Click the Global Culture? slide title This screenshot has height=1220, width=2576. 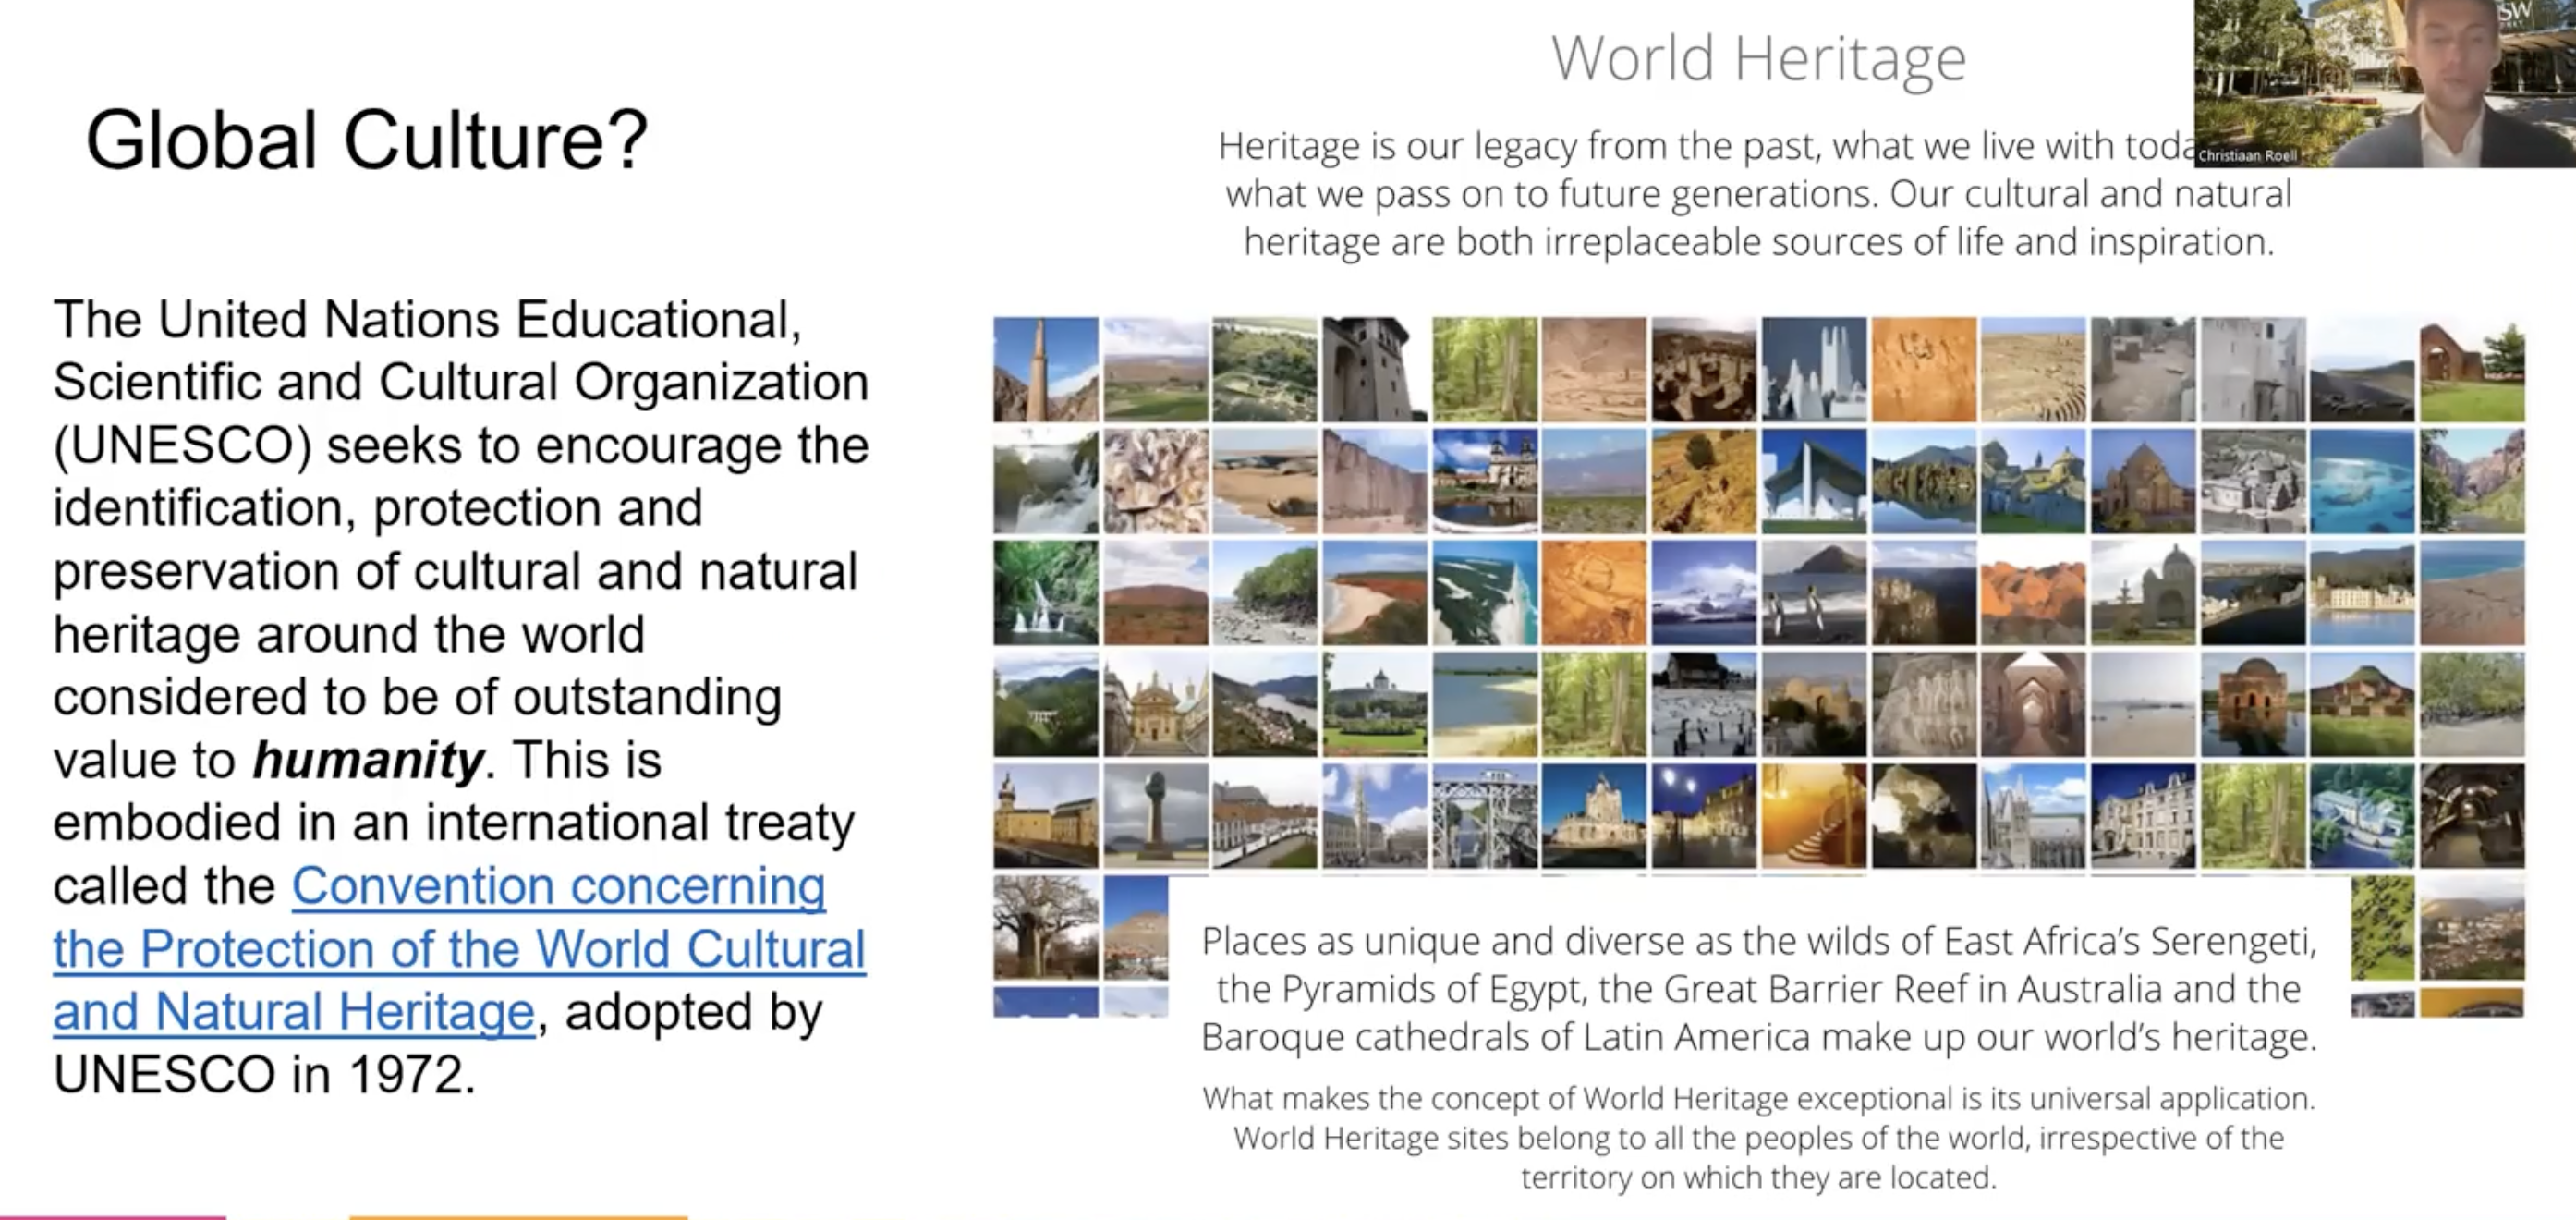tap(366, 140)
